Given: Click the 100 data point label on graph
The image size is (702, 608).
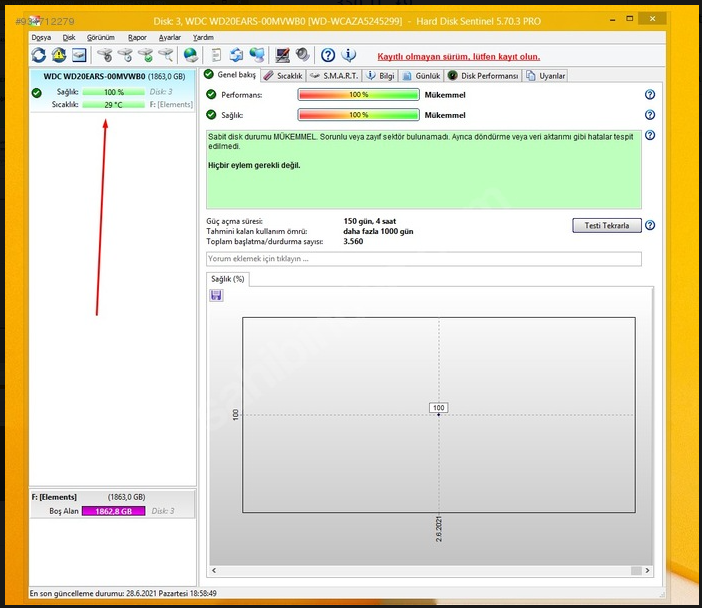Looking at the screenshot, I should (x=438, y=407).
